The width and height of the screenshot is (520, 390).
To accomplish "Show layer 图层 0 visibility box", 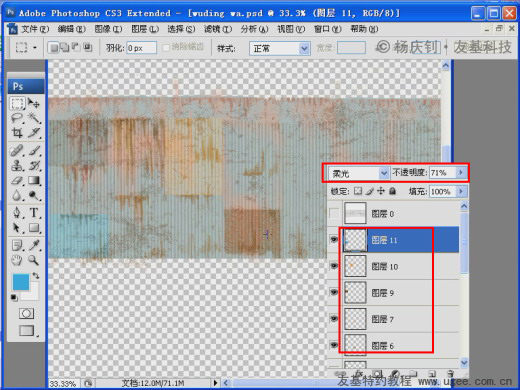I will click(x=334, y=213).
